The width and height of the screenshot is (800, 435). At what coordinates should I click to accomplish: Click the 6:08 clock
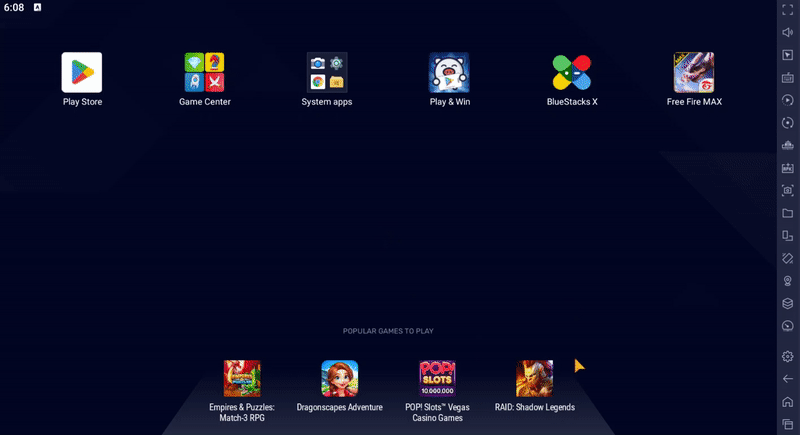pos(14,8)
